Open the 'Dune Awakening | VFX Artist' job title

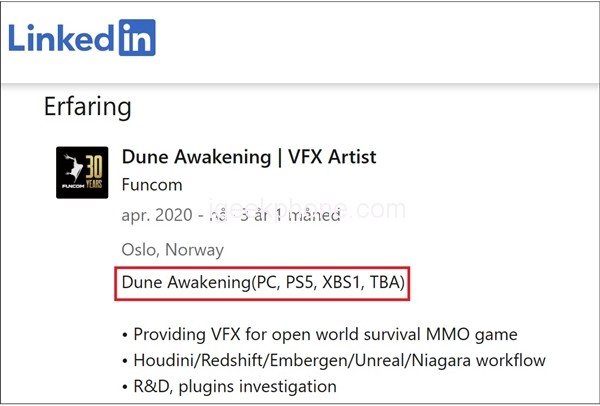(249, 157)
